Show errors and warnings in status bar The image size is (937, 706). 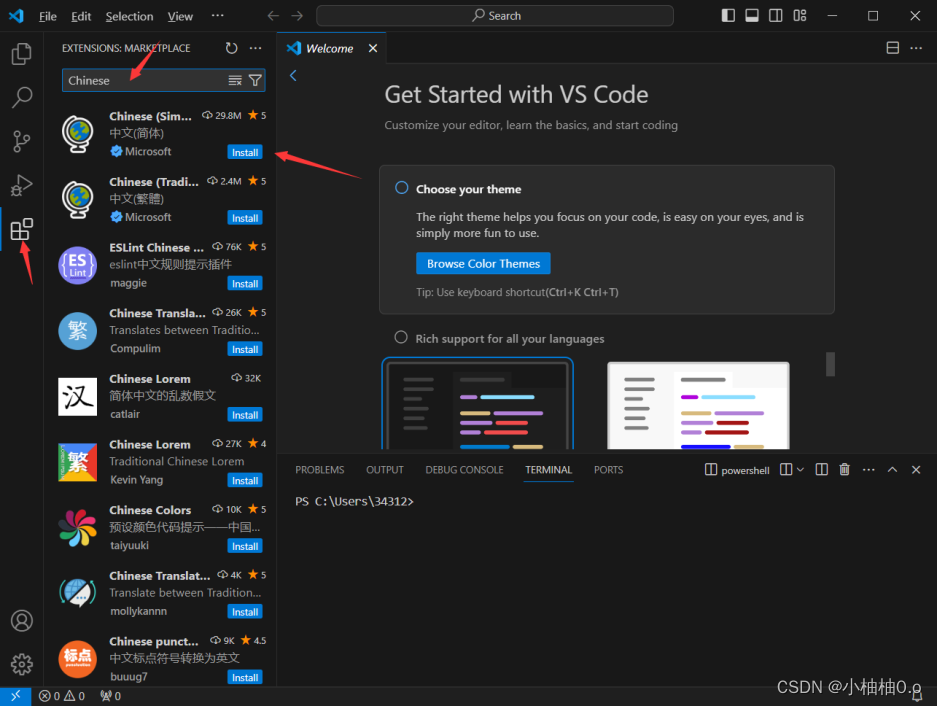pyautogui.click(x=62, y=696)
